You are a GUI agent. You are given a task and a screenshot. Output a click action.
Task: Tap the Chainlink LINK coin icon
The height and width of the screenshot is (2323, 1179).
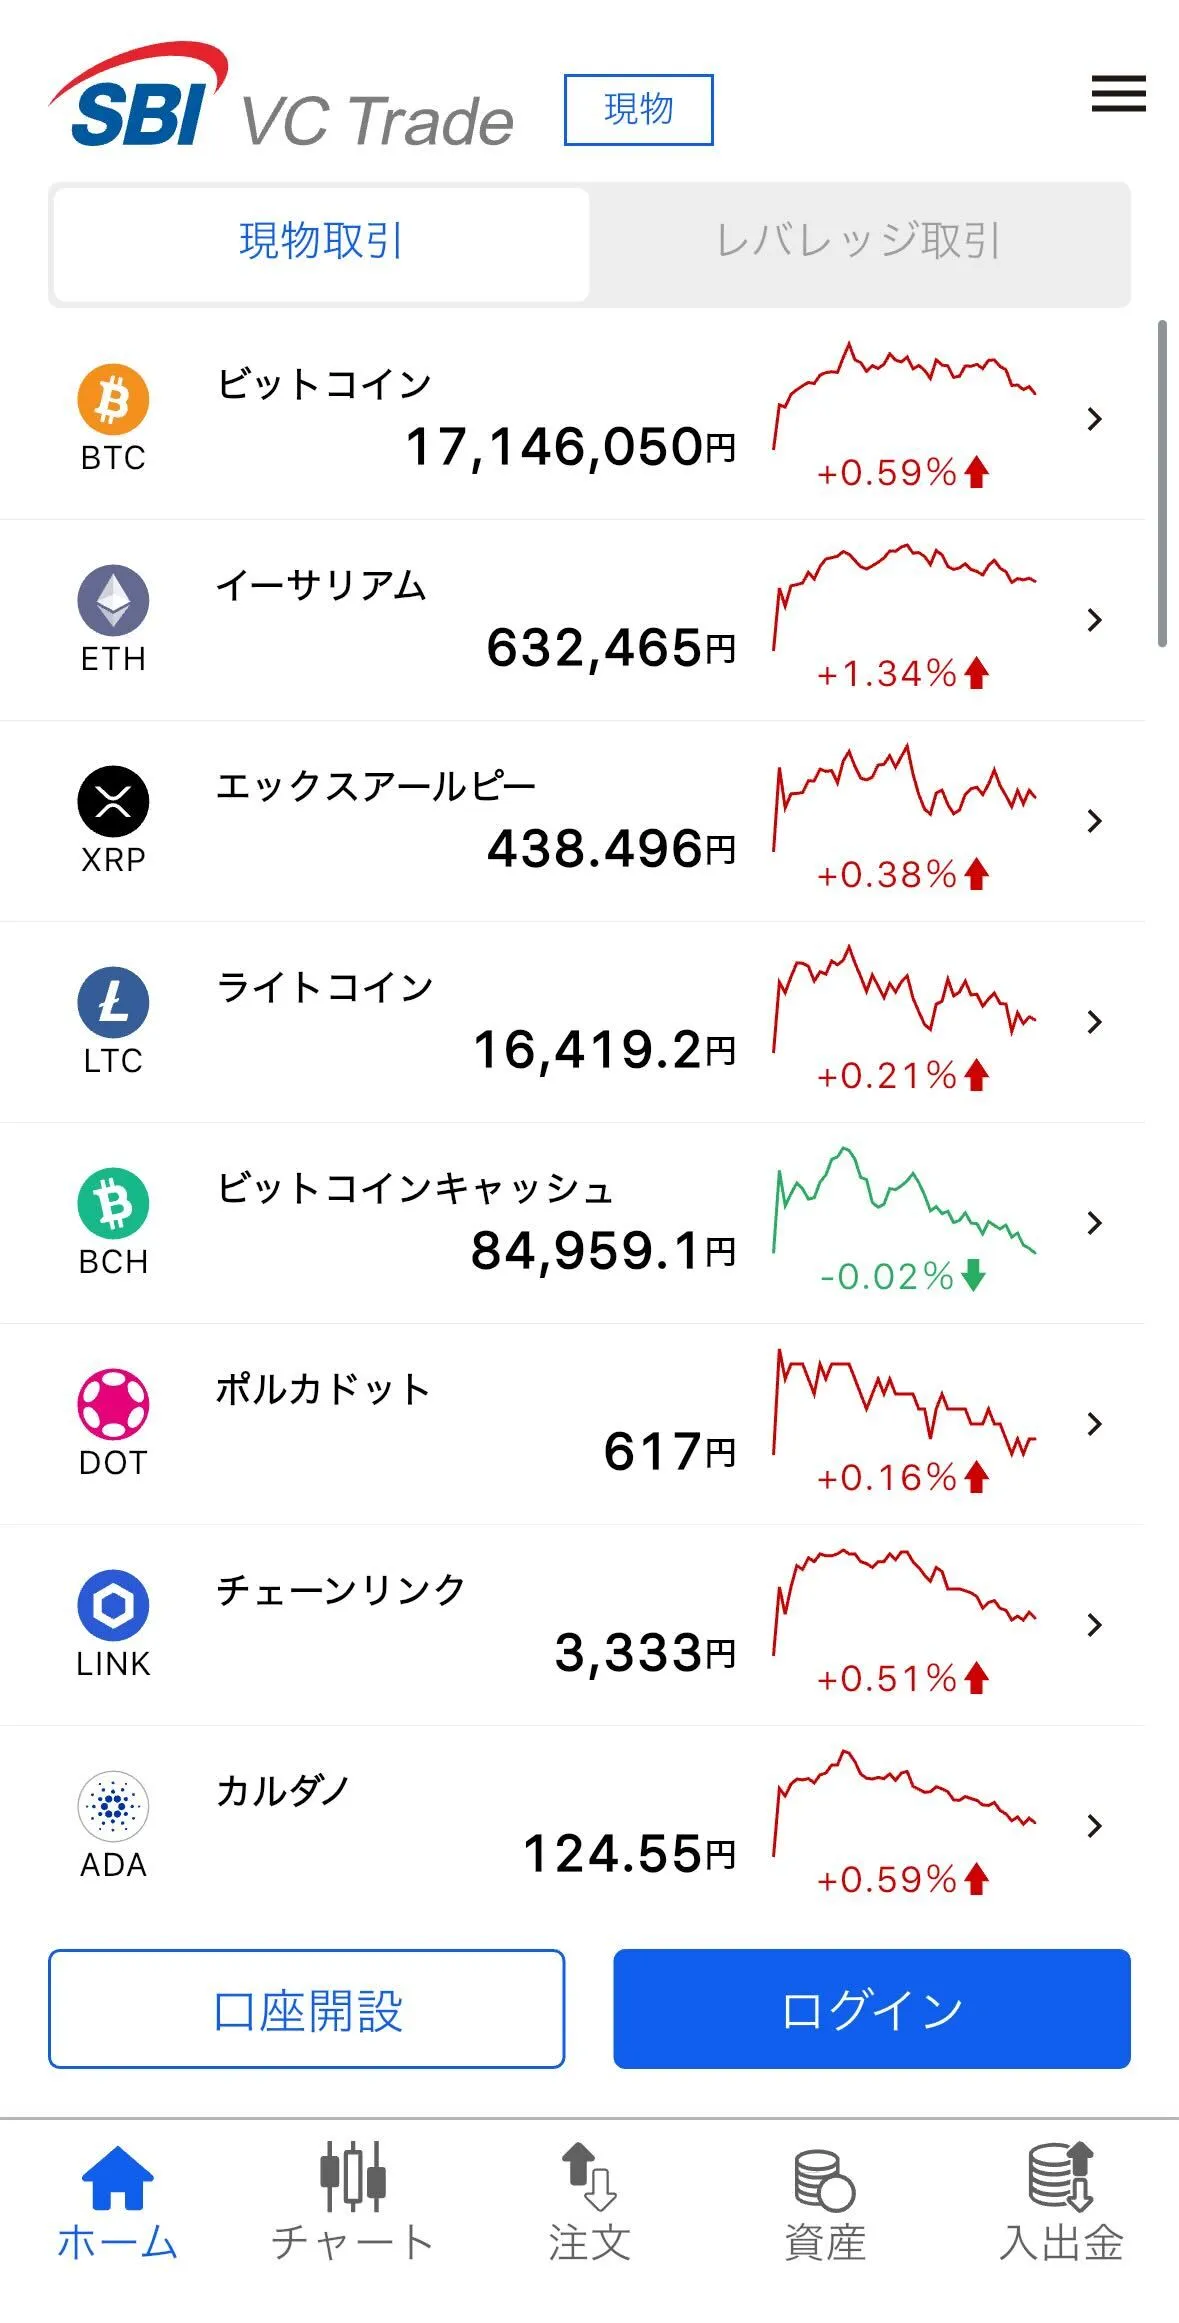coord(113,1605)
